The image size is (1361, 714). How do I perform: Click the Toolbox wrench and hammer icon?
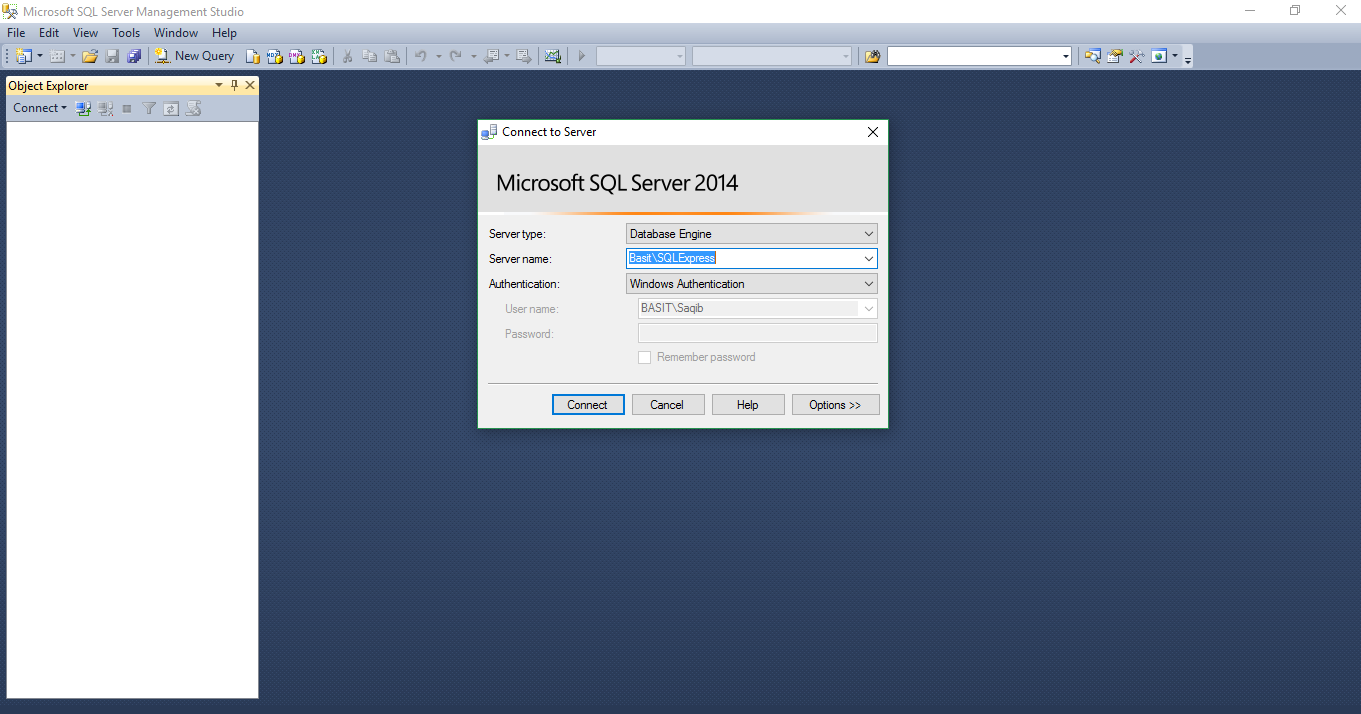1136,56
